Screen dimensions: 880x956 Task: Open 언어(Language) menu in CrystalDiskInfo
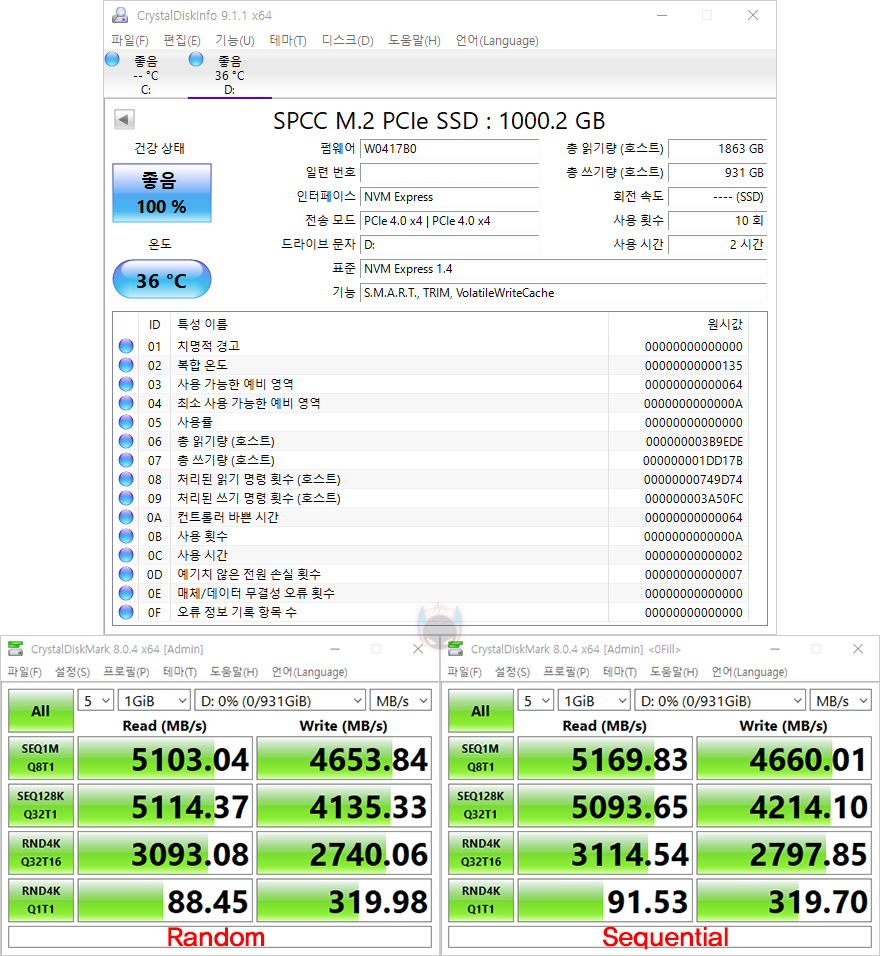click(x=497, y=41)
